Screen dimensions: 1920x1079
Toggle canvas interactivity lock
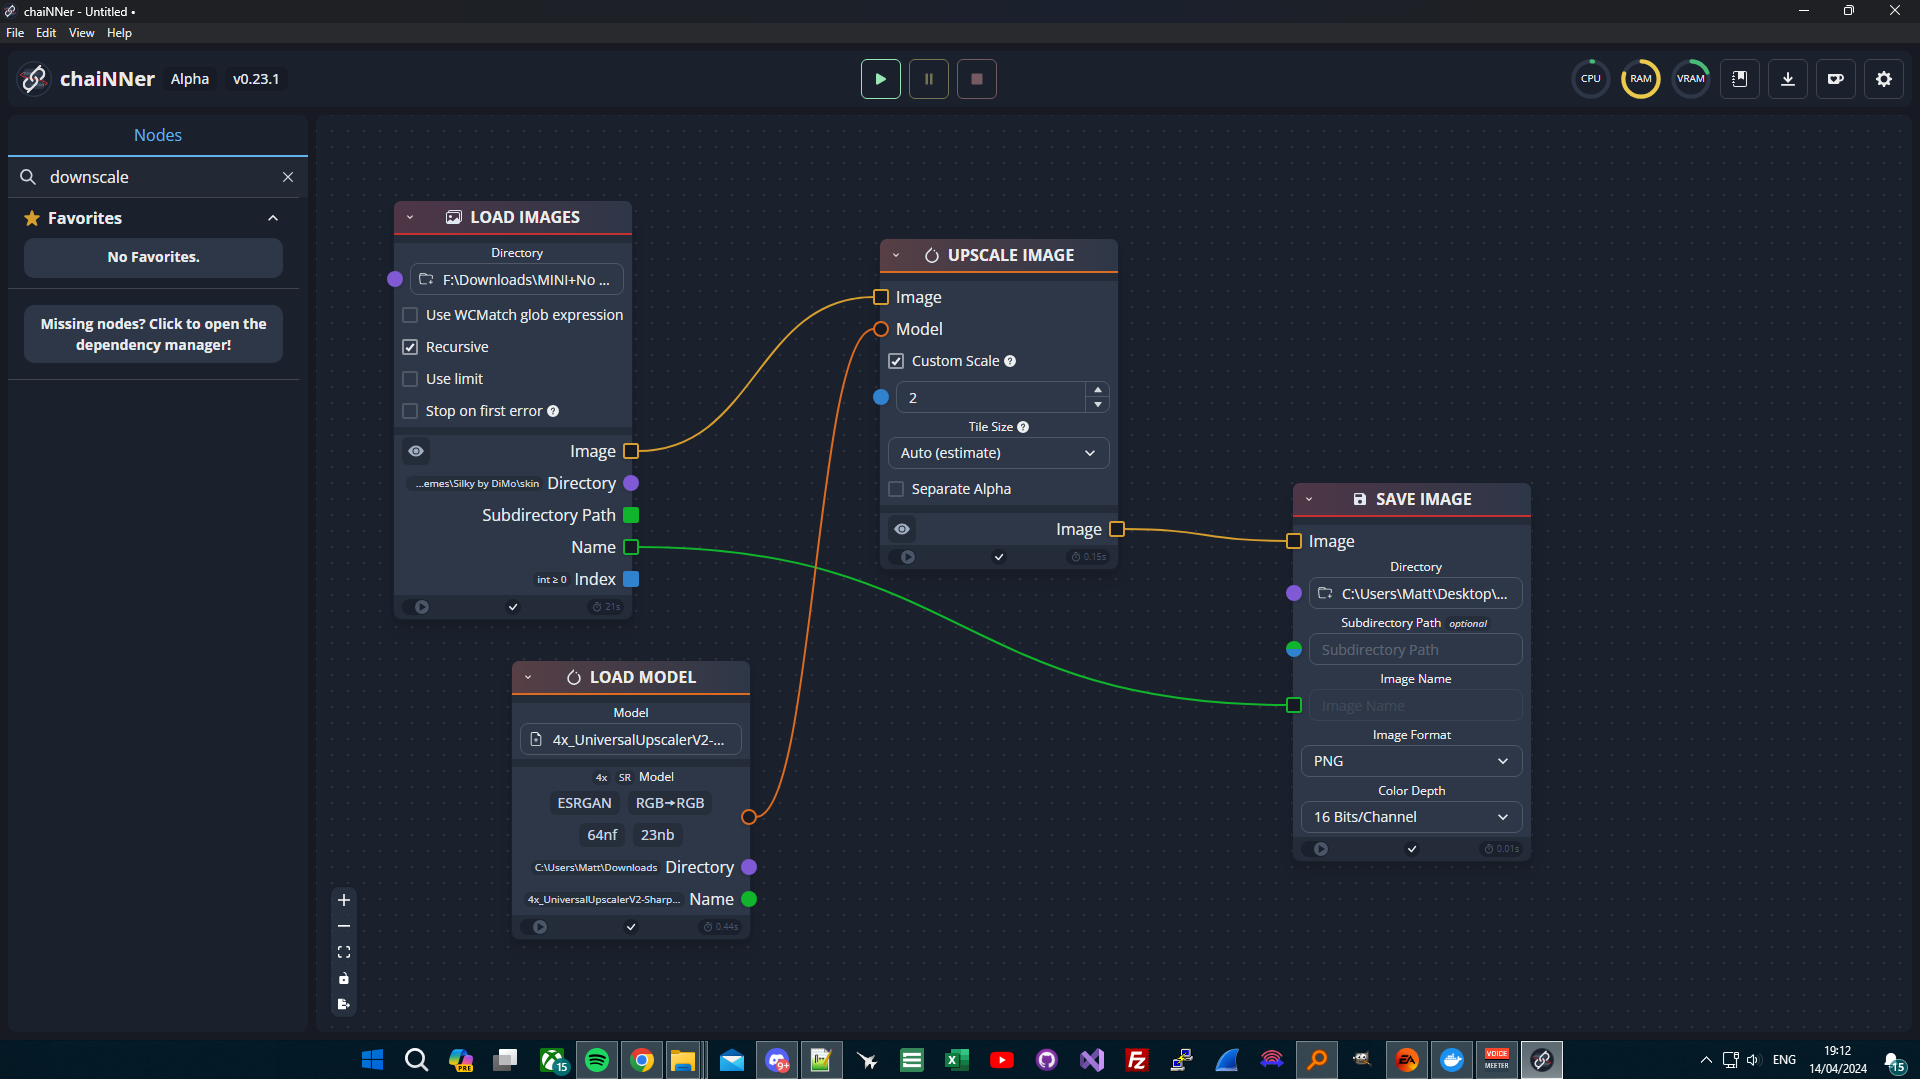click(x=344, y=978)
